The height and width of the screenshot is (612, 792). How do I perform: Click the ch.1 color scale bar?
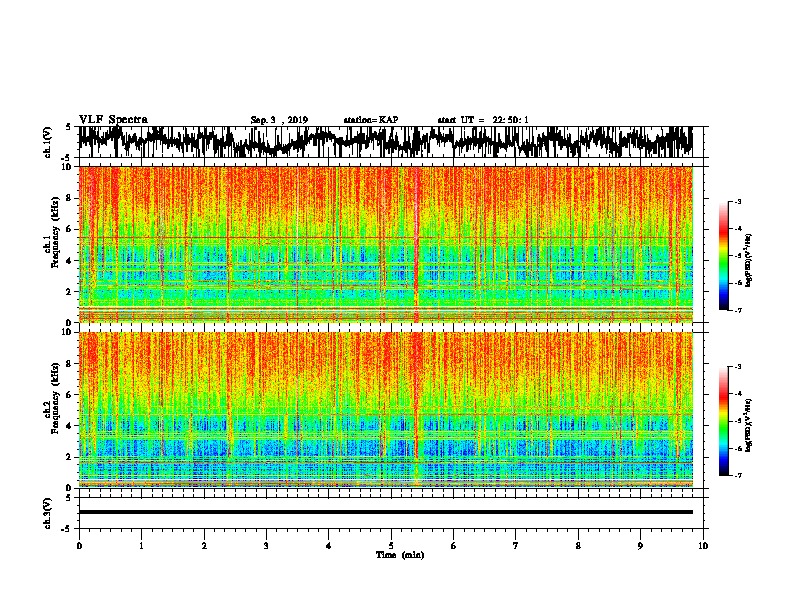coord(724,256)
